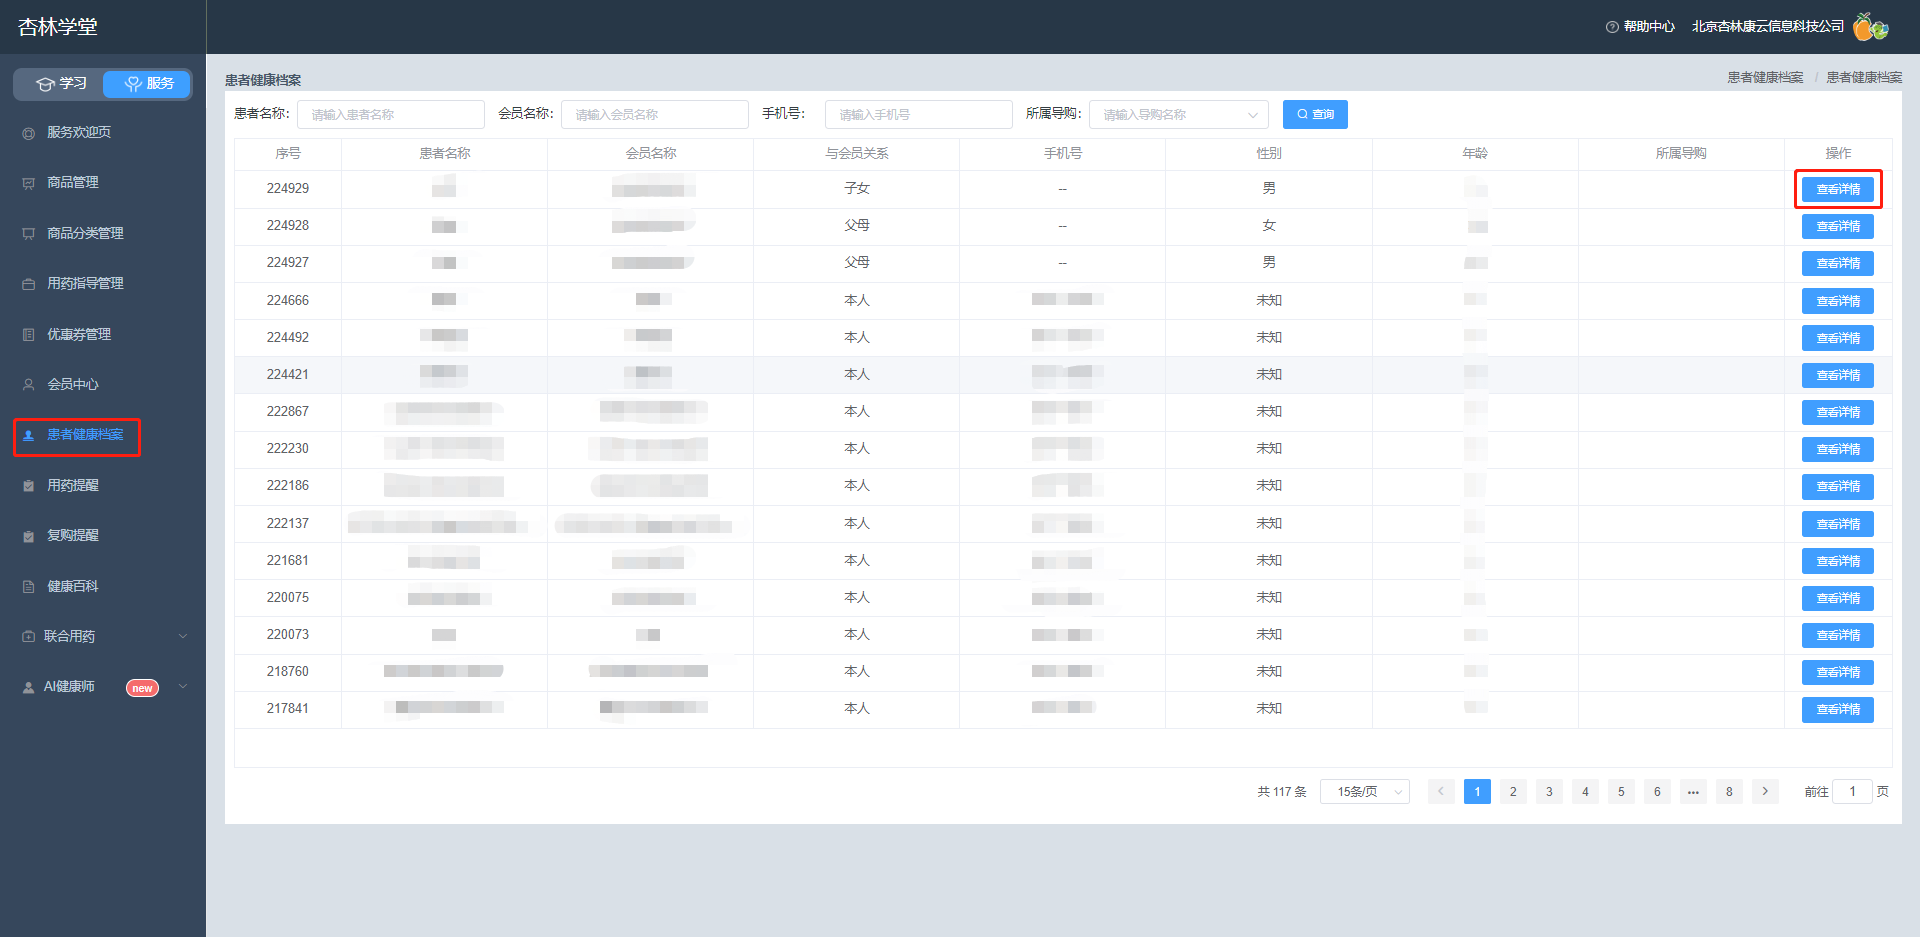Screen dimensions: 1920x937
Task: Click the 手机号 input field
Action: (919, 115)
